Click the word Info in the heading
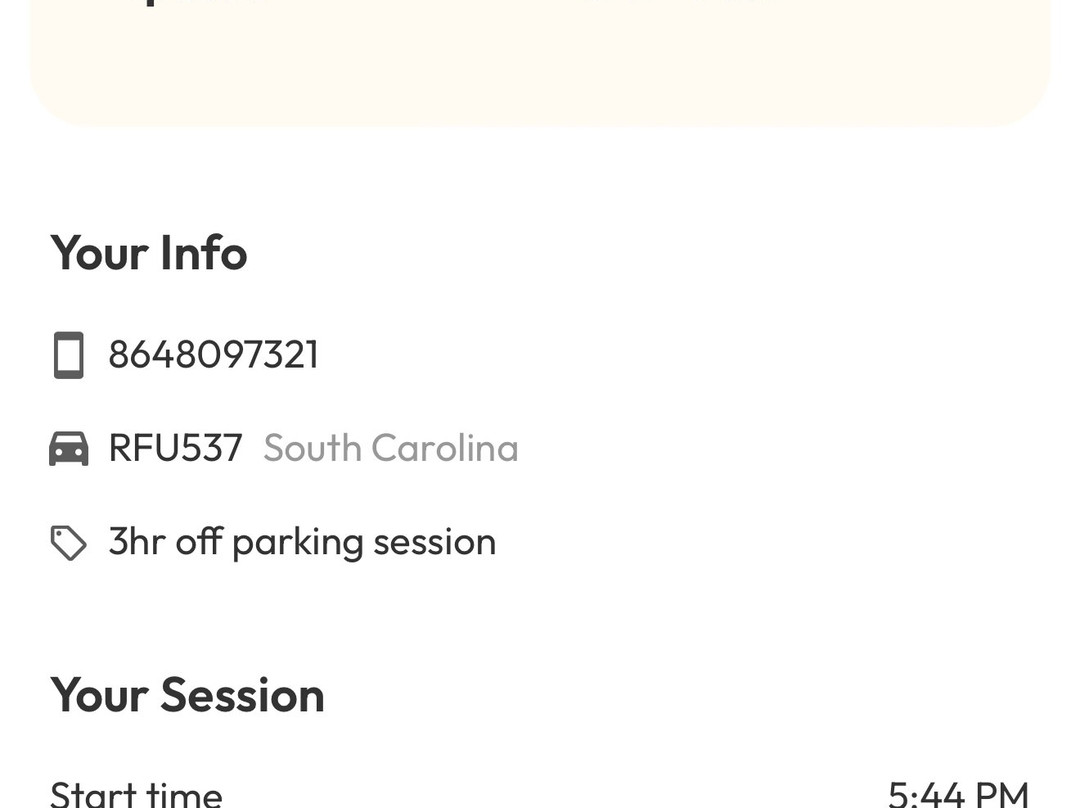Screen dimensions: 1080x808 coord(203,253)
